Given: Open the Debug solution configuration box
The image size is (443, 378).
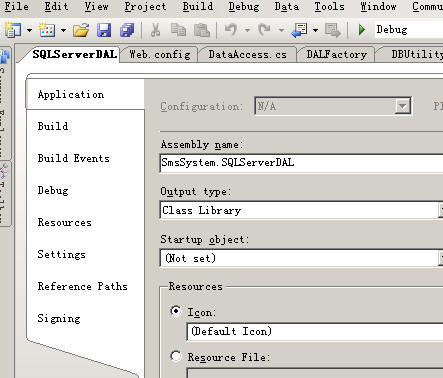Looking at the screenshot, I should pyautogui.click(x=409, y=30).
